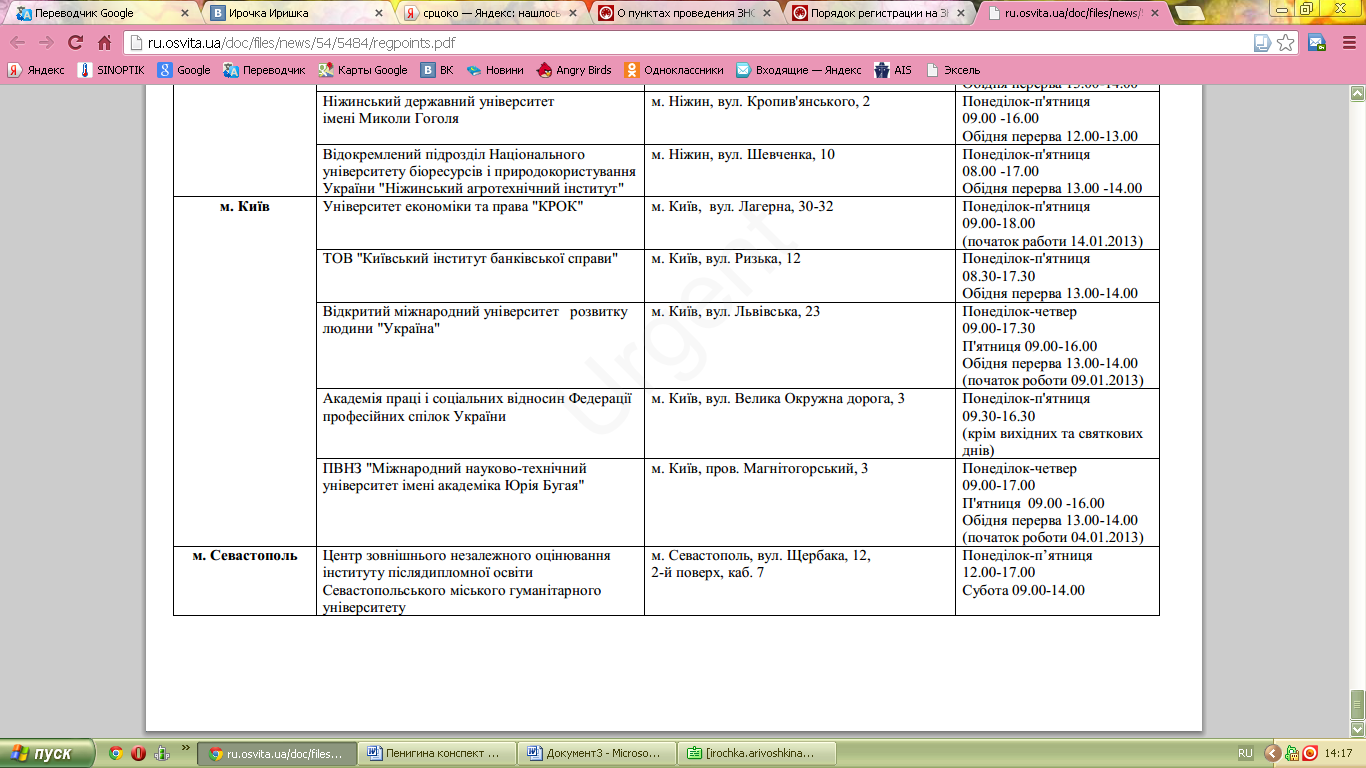The width and height of the screenshot is (1366, 768).
Task: Click the mail extension icon in the toolbar
Action: pyautogui.click(x=1318, y=43)
